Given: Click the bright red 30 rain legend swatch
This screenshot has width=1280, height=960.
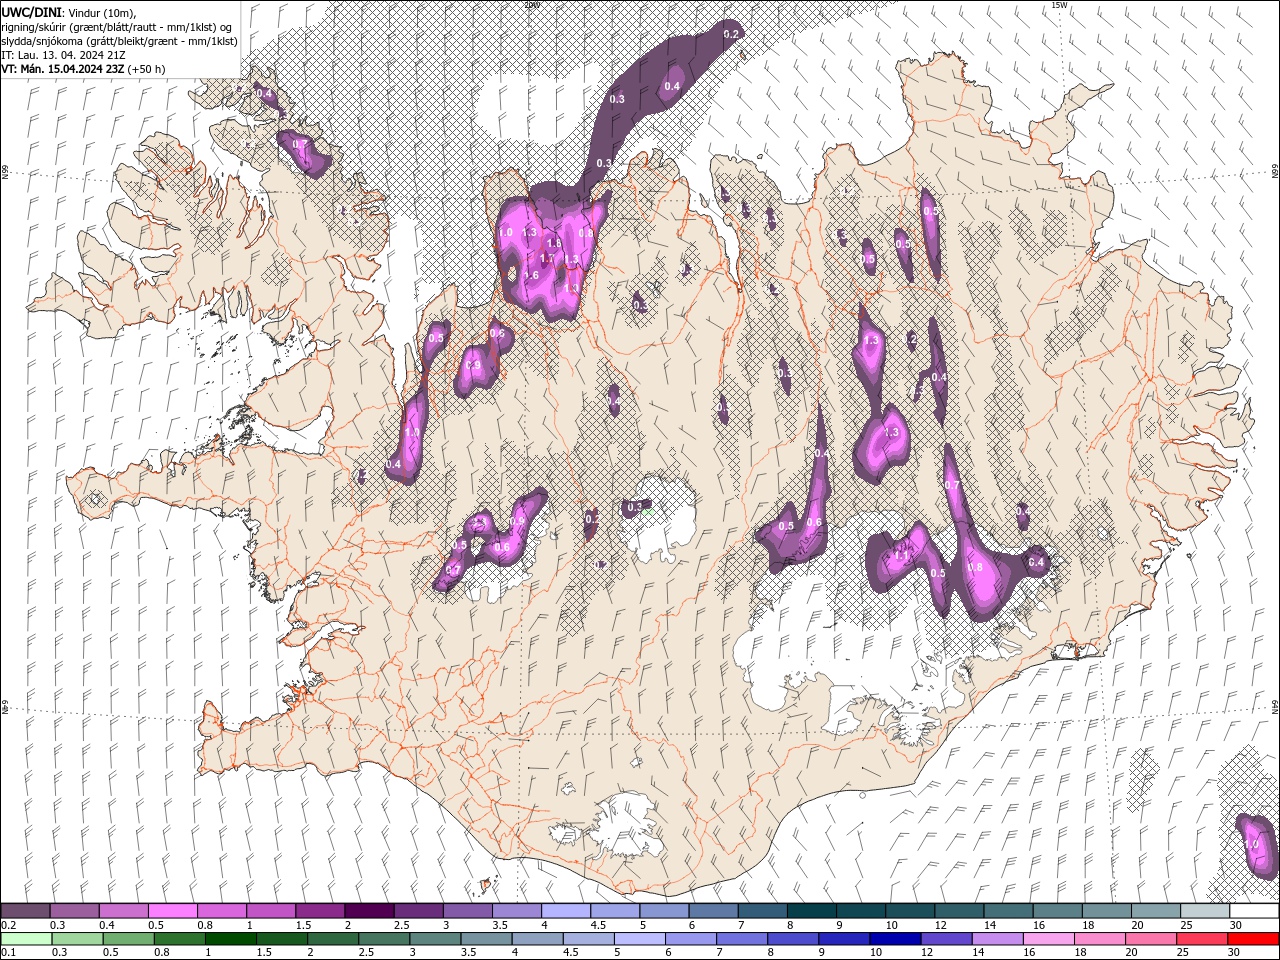Looking at the screenshot, I should tap(1253, 939).
